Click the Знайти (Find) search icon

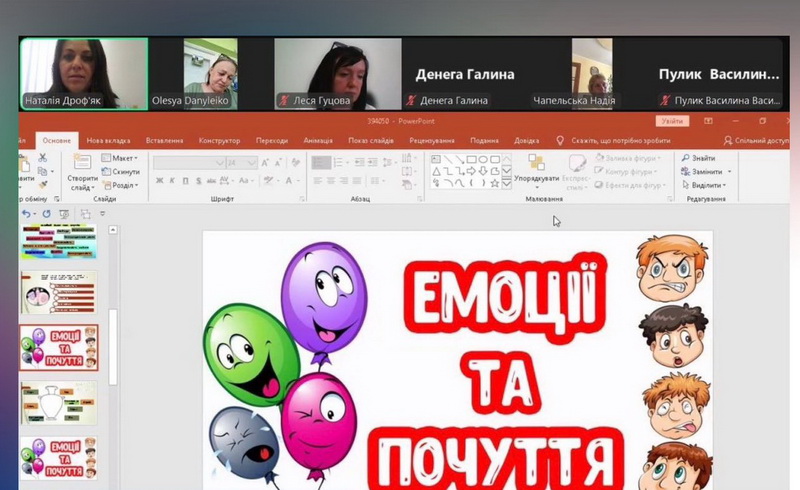point(685,158)
